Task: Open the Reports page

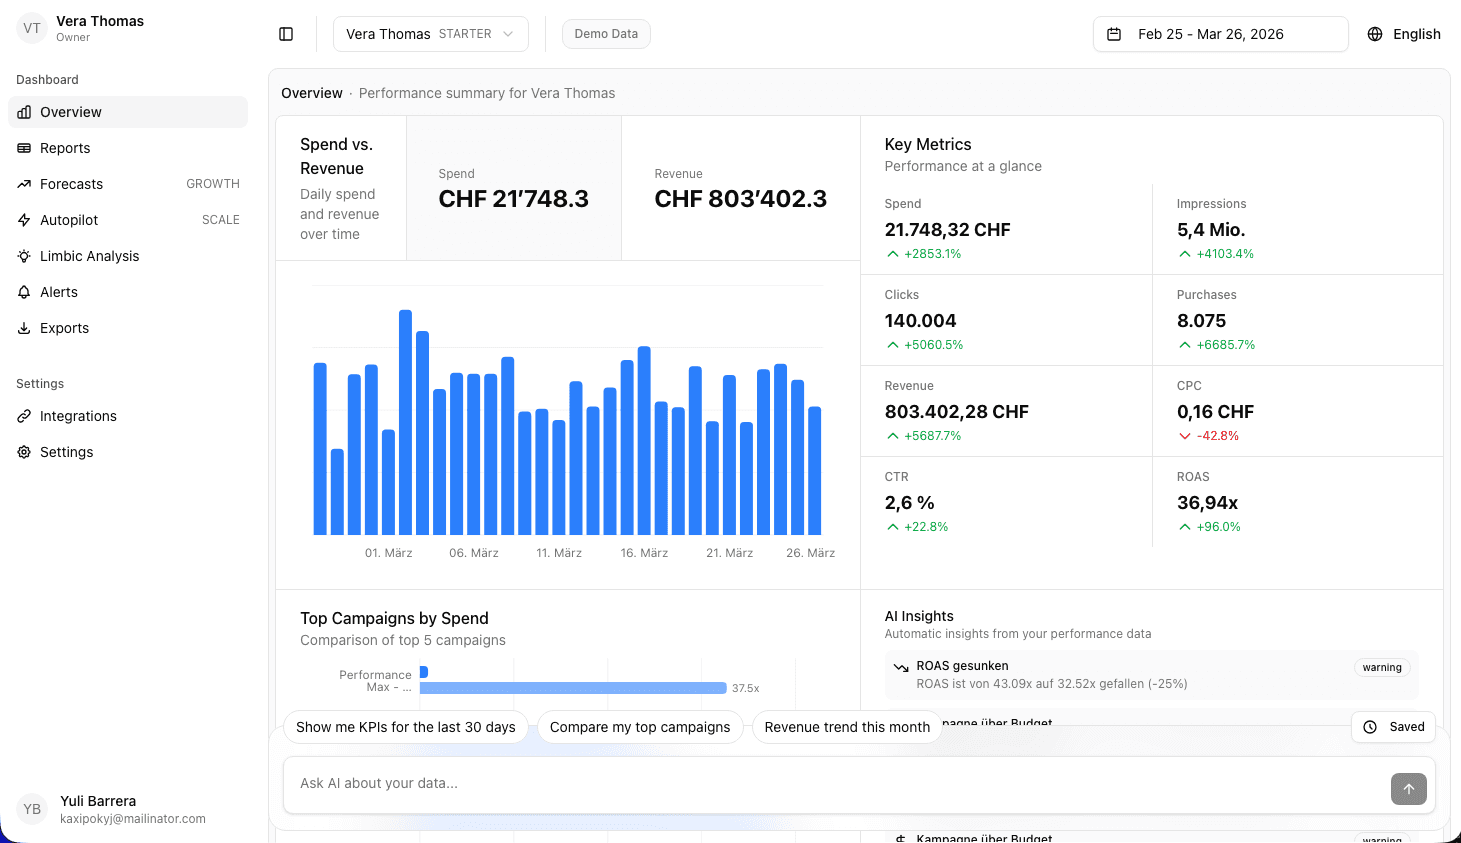Action: pyautogui.click(x=65, y=148)
